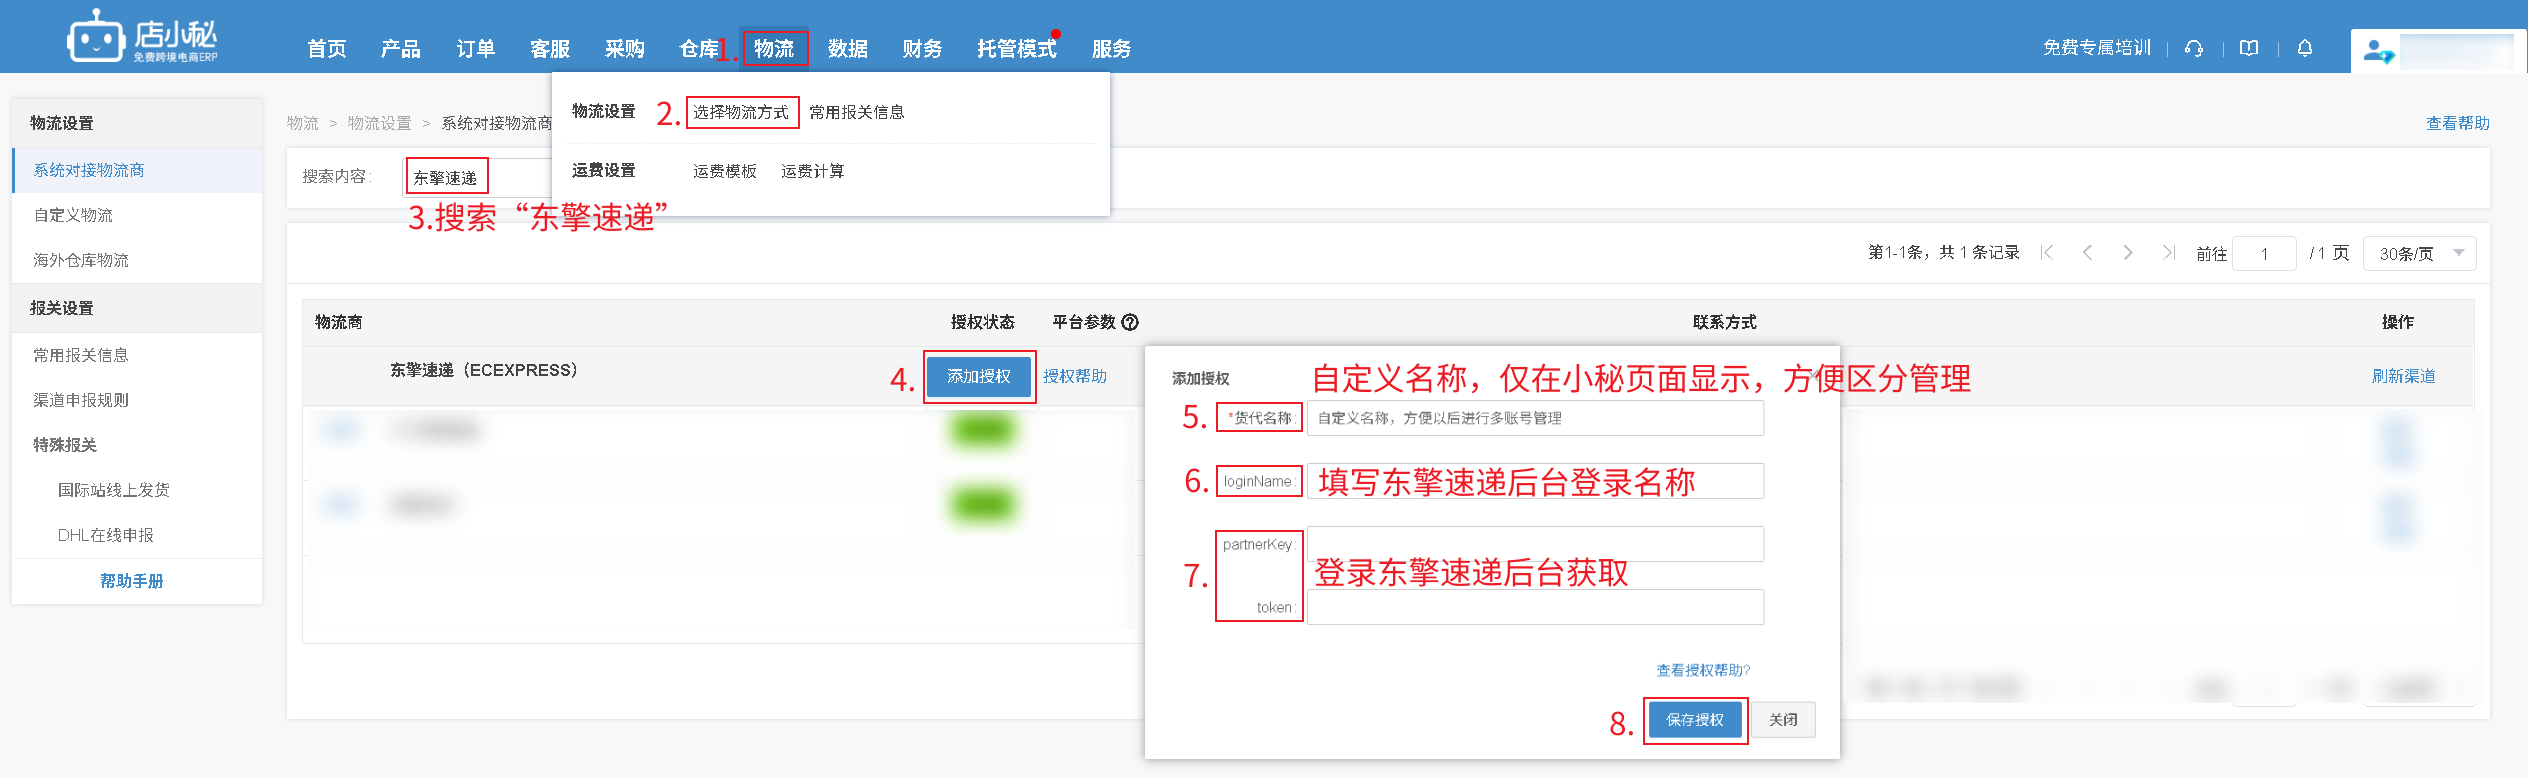
Task: Click the 店小秘 logo
Action: pyautogui.click(x=142, y=37)
